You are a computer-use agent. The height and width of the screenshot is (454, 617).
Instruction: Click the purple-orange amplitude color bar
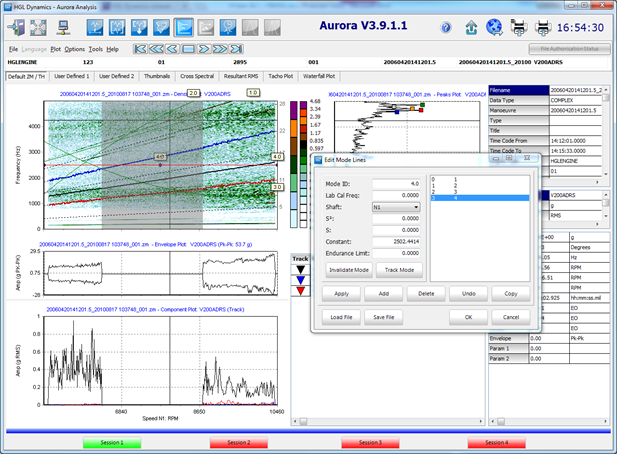(x=294, y=164)
